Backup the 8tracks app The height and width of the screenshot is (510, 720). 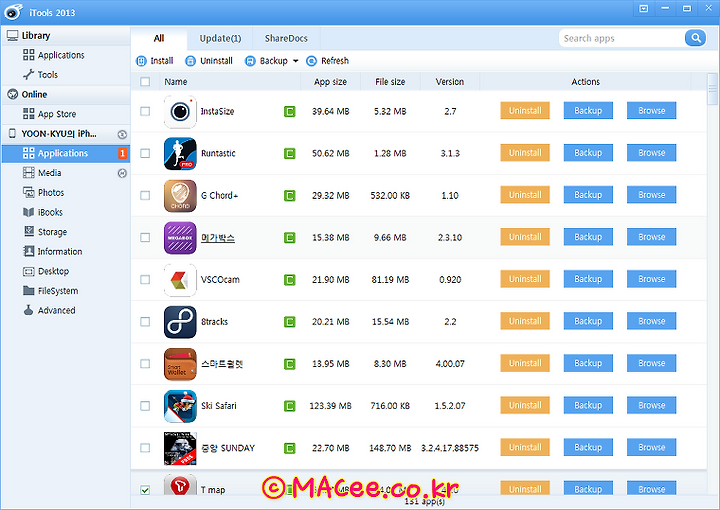[588, 321]
